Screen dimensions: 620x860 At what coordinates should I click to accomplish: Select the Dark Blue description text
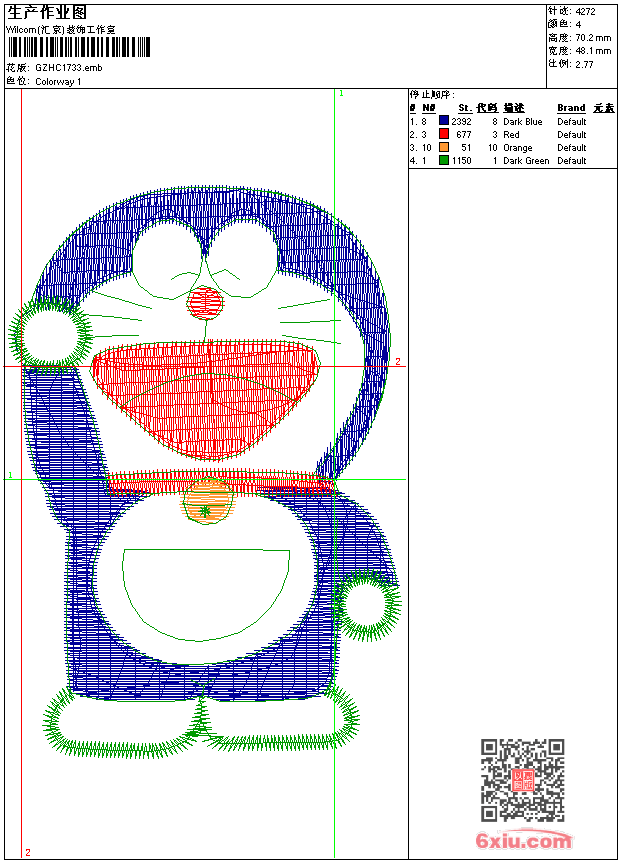coord(522,122)
